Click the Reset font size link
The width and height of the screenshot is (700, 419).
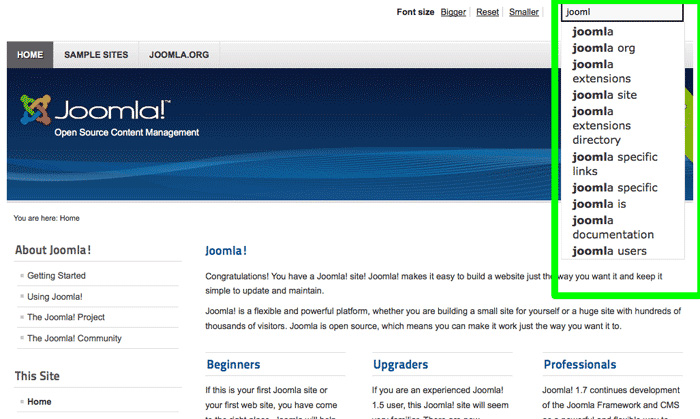488,12
